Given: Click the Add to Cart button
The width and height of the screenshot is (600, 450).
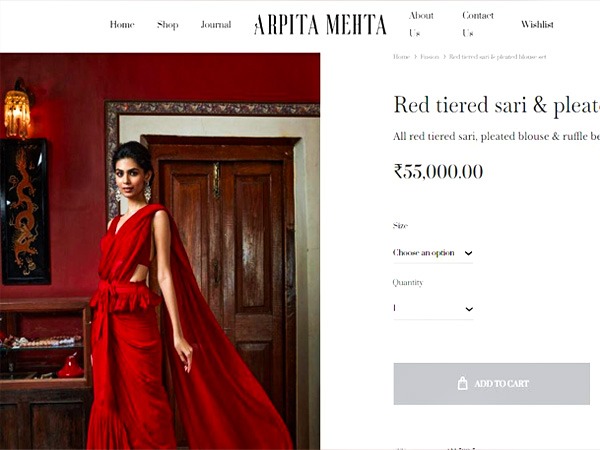Looking at the screenshot, I should [491, 384].
